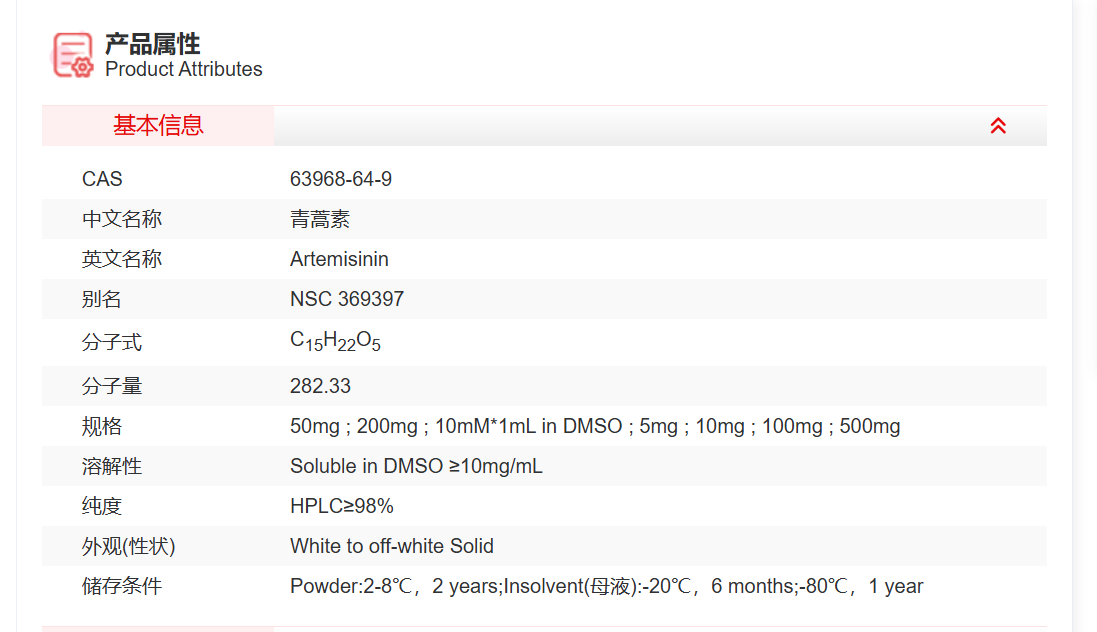The height and width of the screenshot is (632, 1097).
Task: Click the CAS field label
Action: tap(101, 179)
